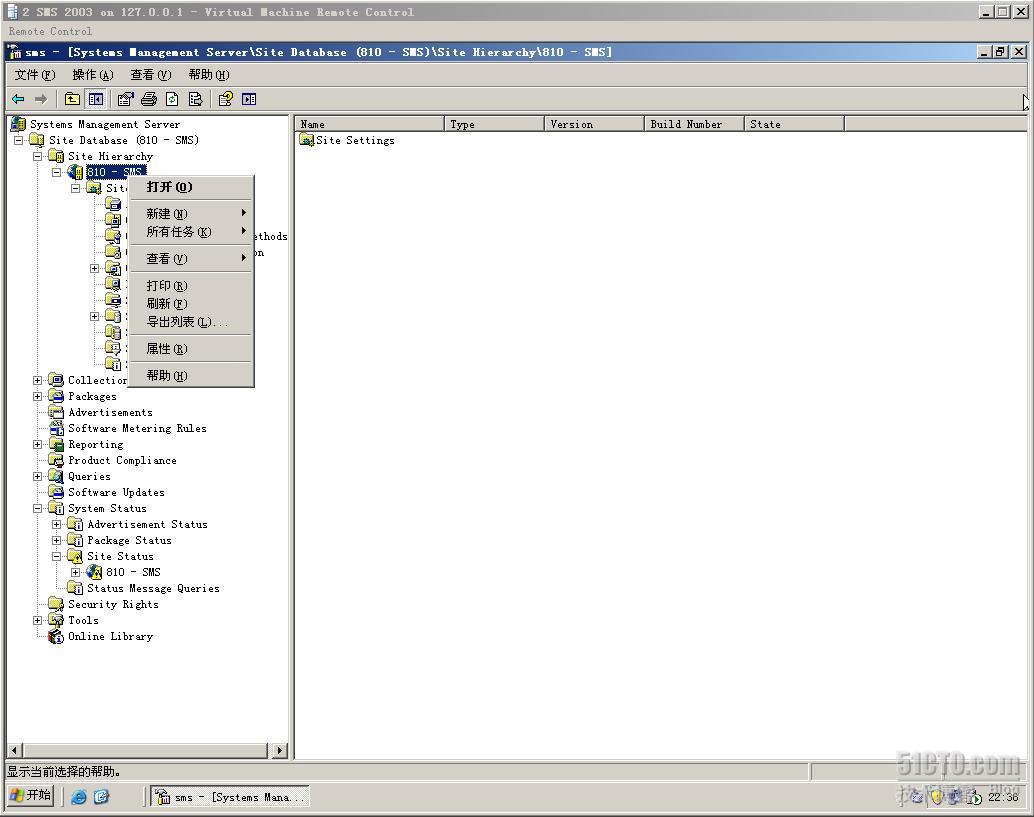Open Internet Explorer from quick launch

[78, 797]
